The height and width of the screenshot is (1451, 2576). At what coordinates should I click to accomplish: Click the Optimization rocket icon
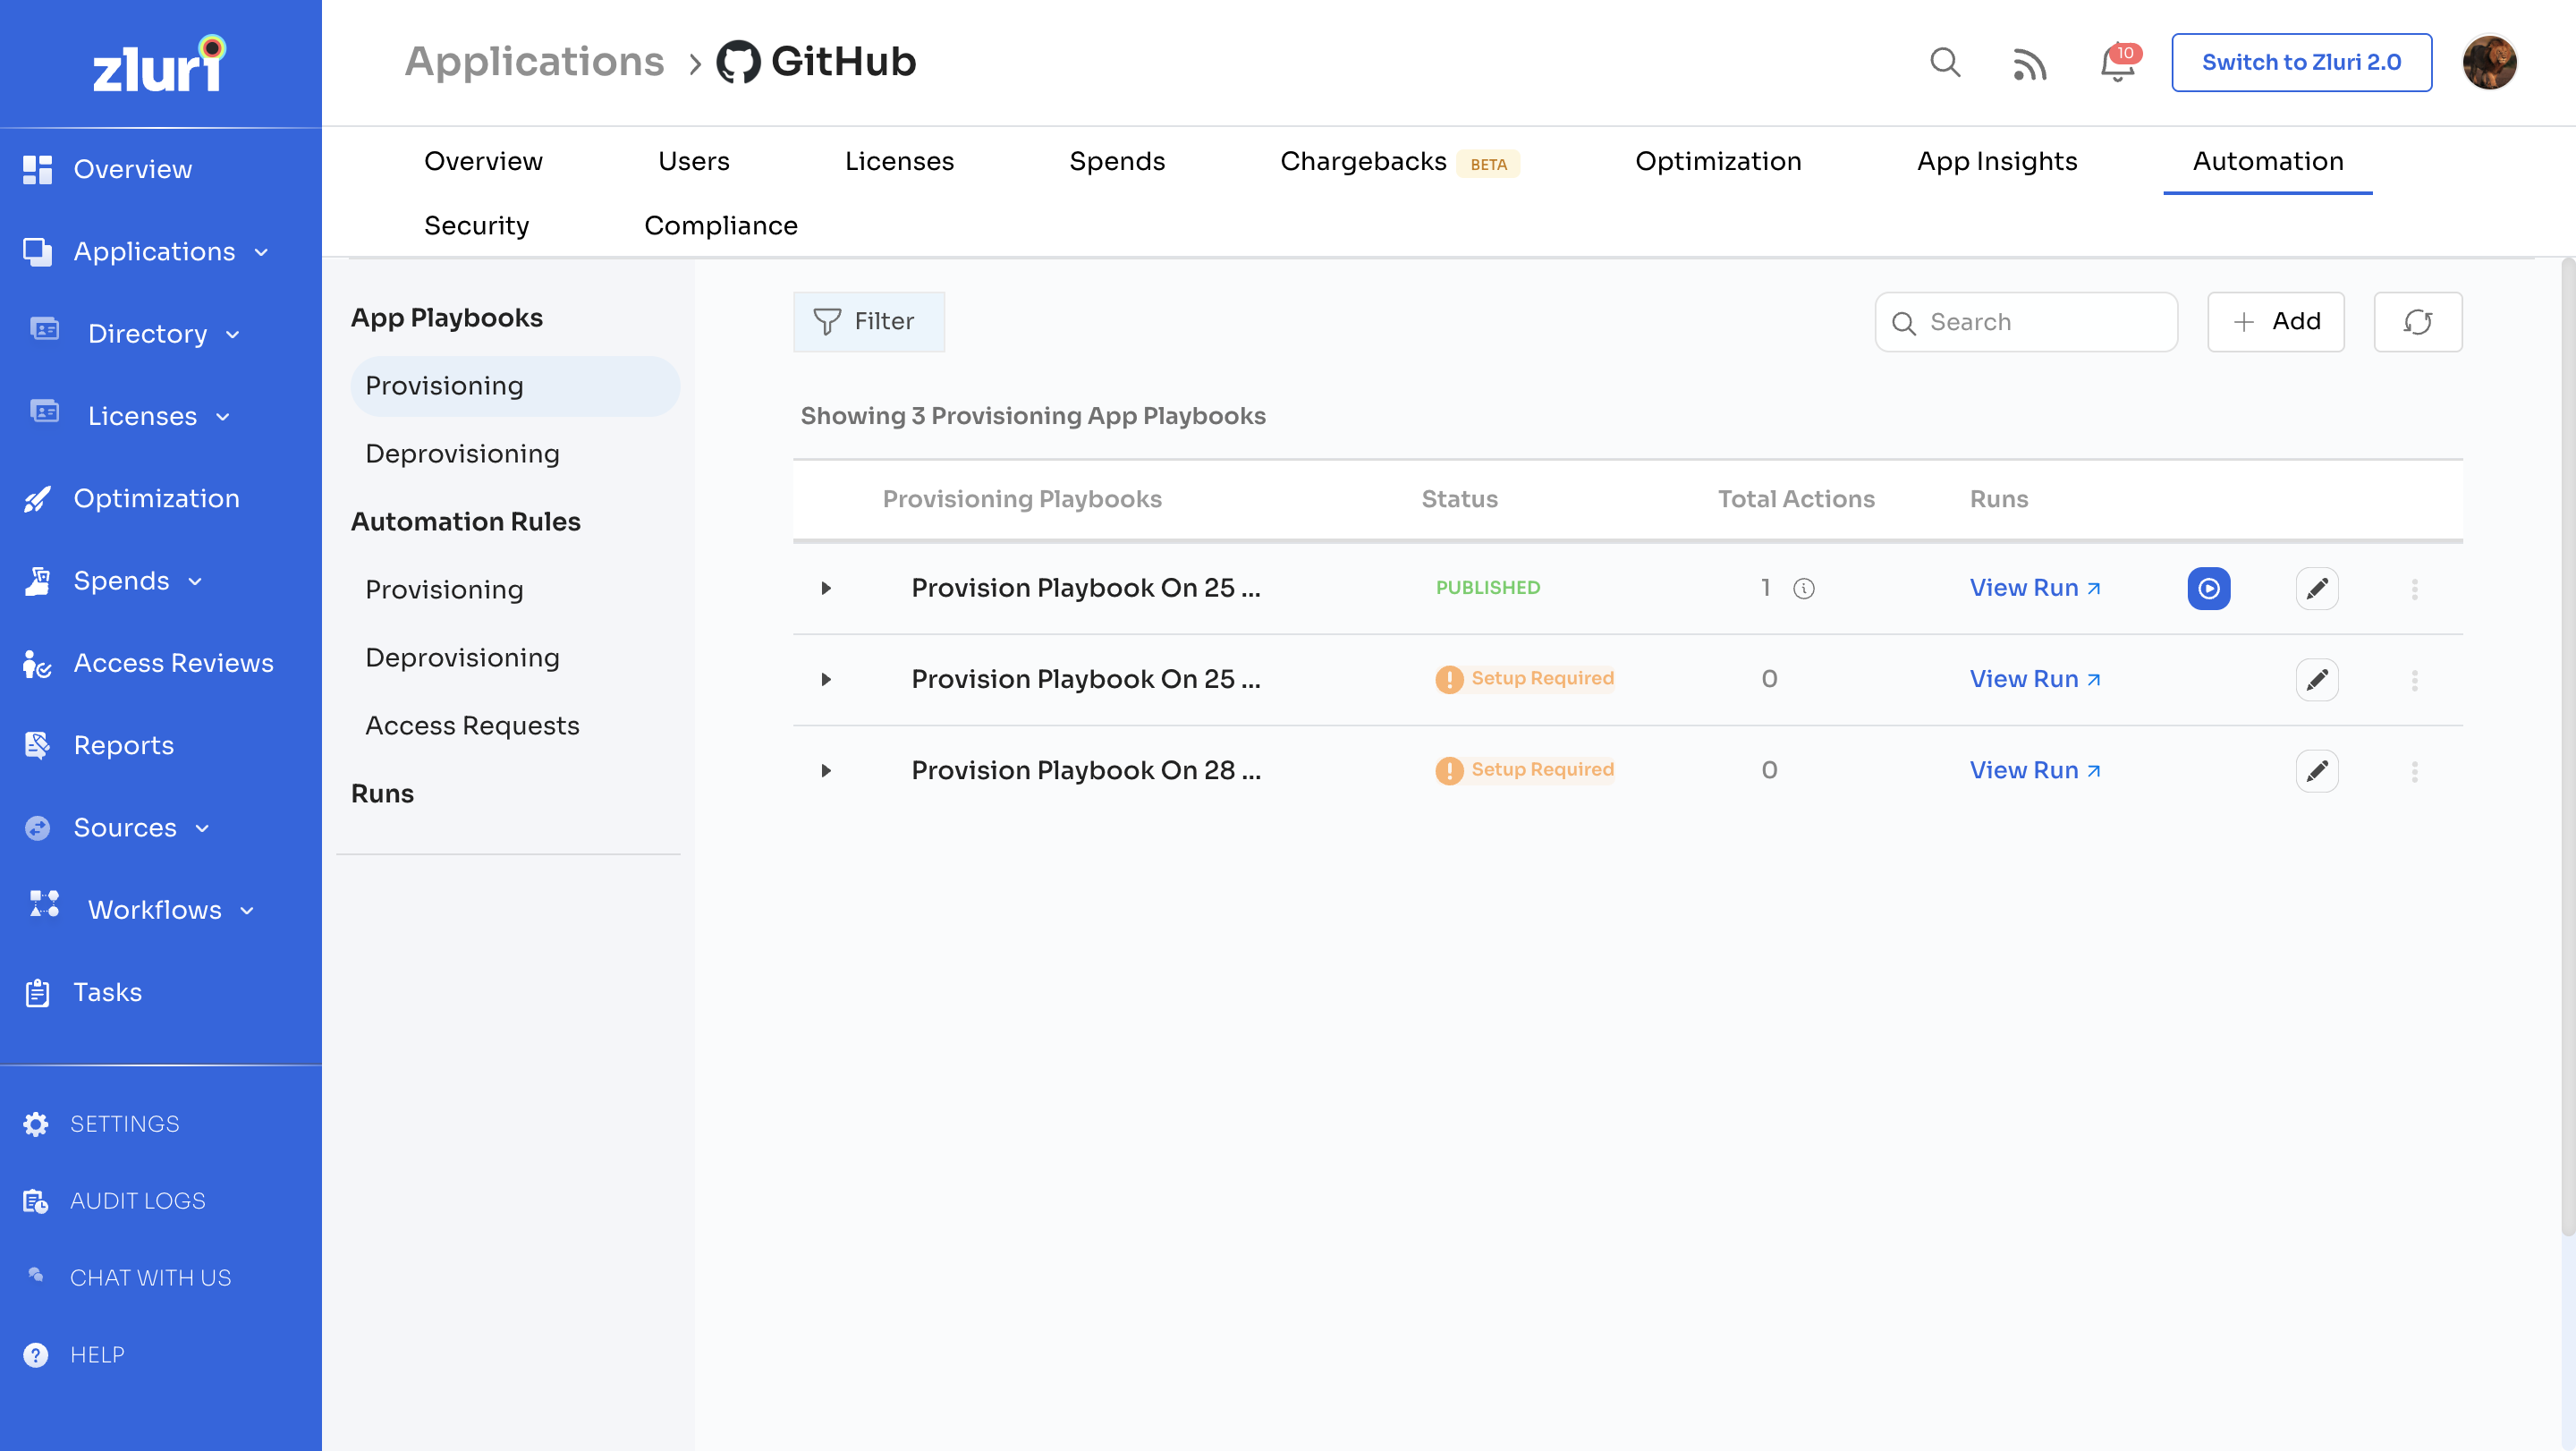point(37,498)
